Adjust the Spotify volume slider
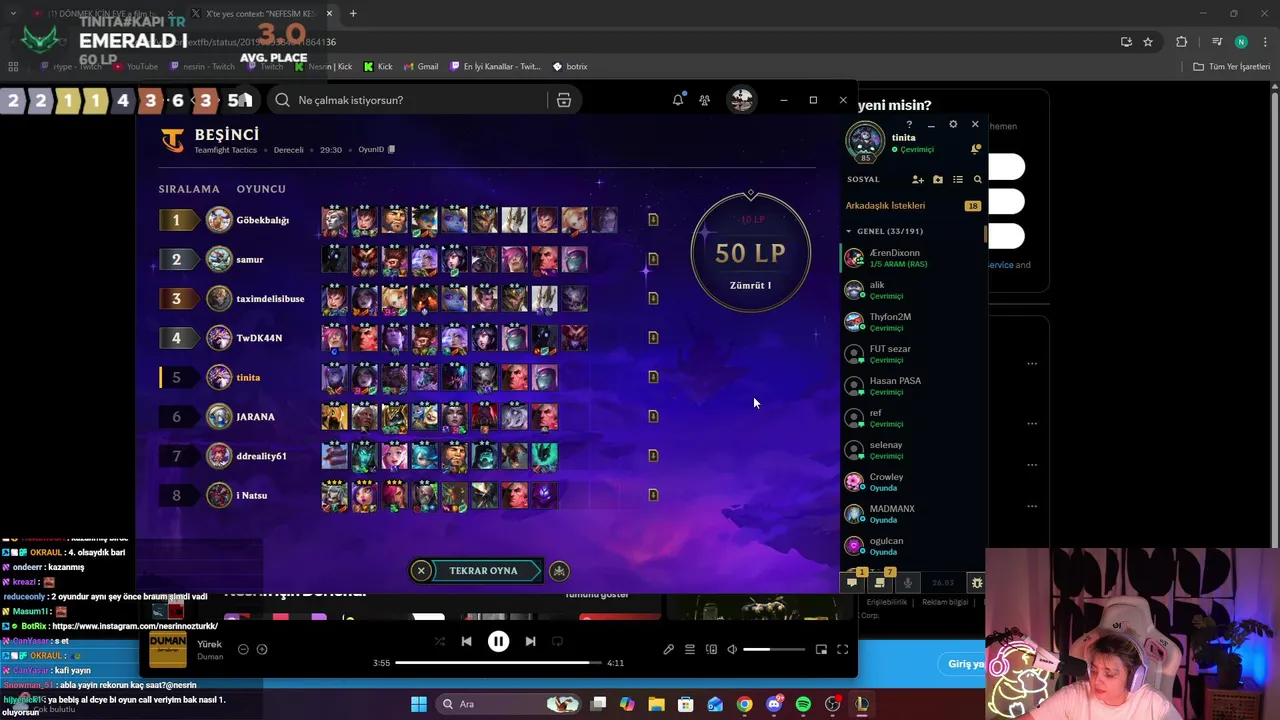 (x=773, y=650)
